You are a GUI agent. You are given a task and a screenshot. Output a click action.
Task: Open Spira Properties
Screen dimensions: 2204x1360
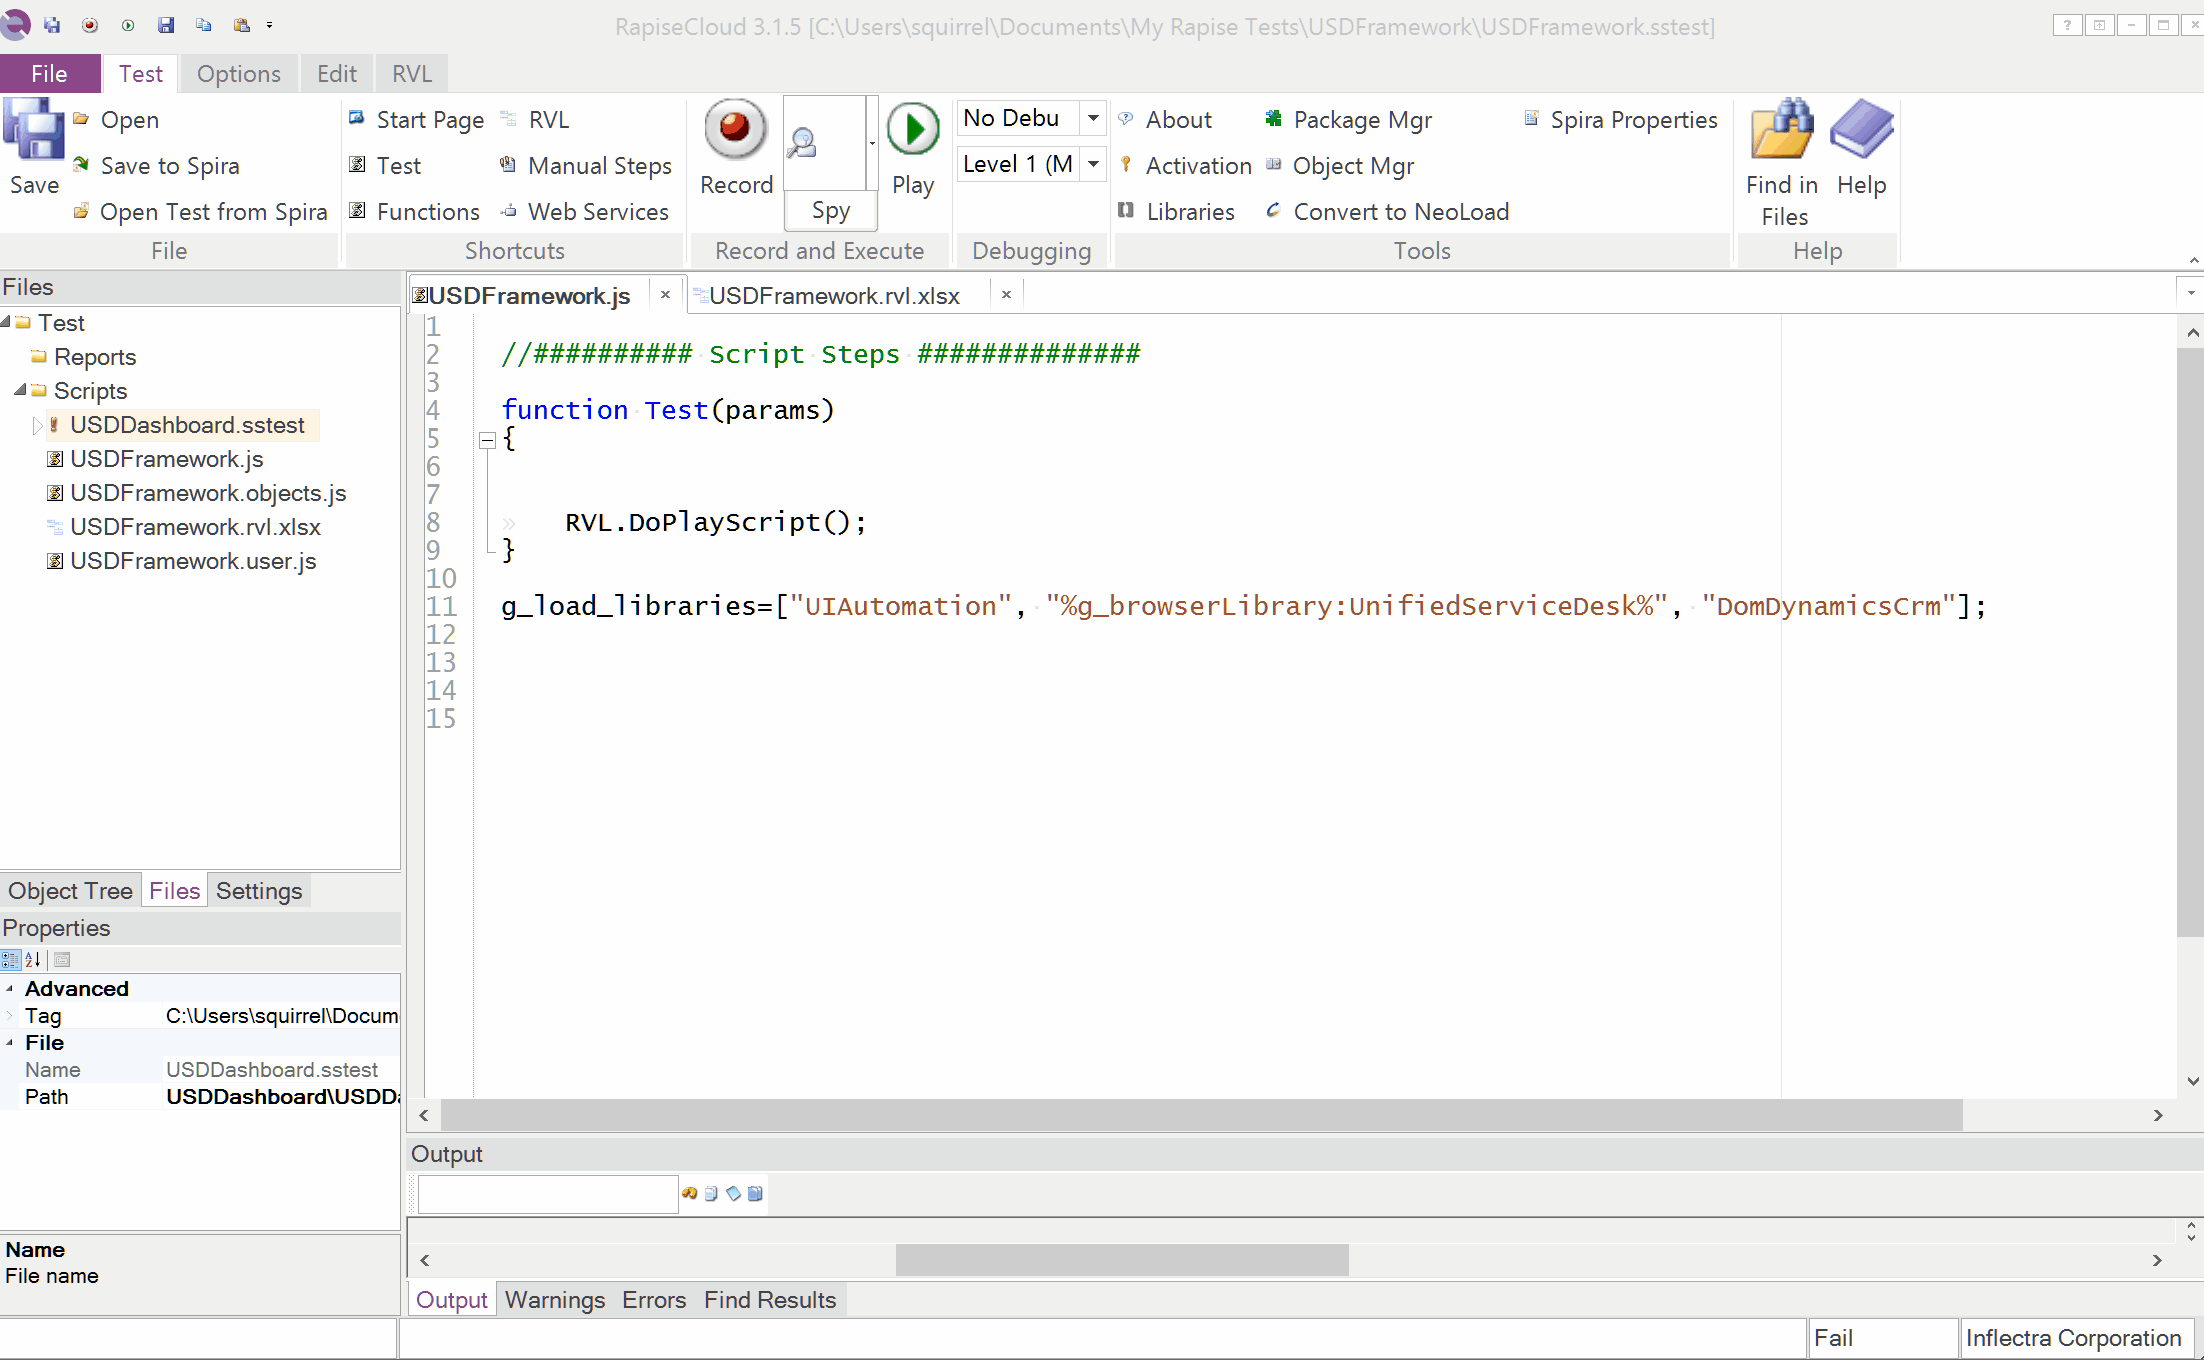click(1632, 120)
